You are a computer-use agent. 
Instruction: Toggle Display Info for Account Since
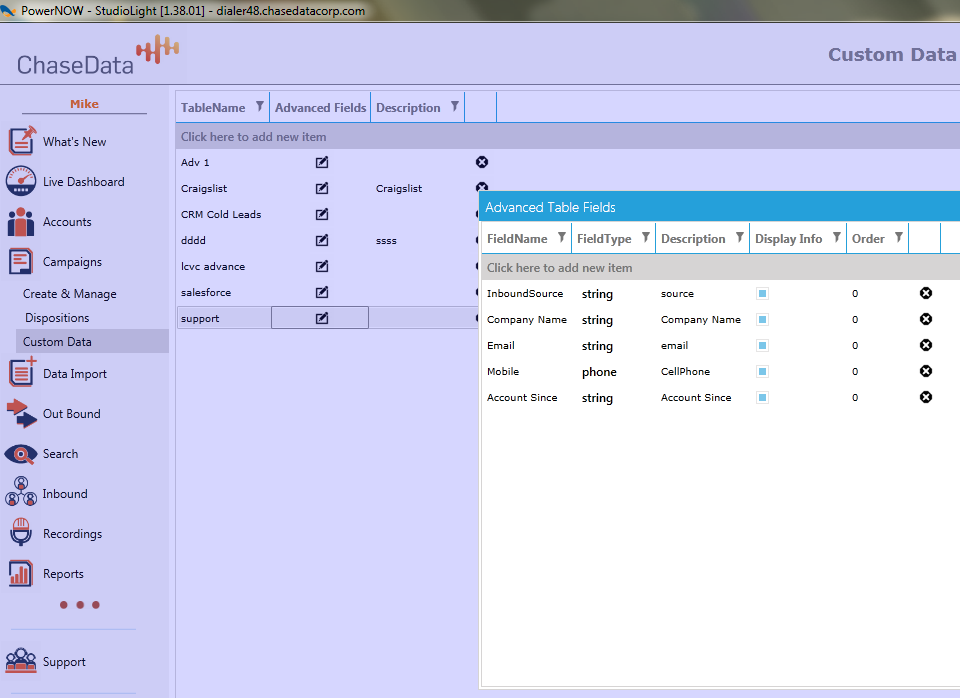point(762,398)
